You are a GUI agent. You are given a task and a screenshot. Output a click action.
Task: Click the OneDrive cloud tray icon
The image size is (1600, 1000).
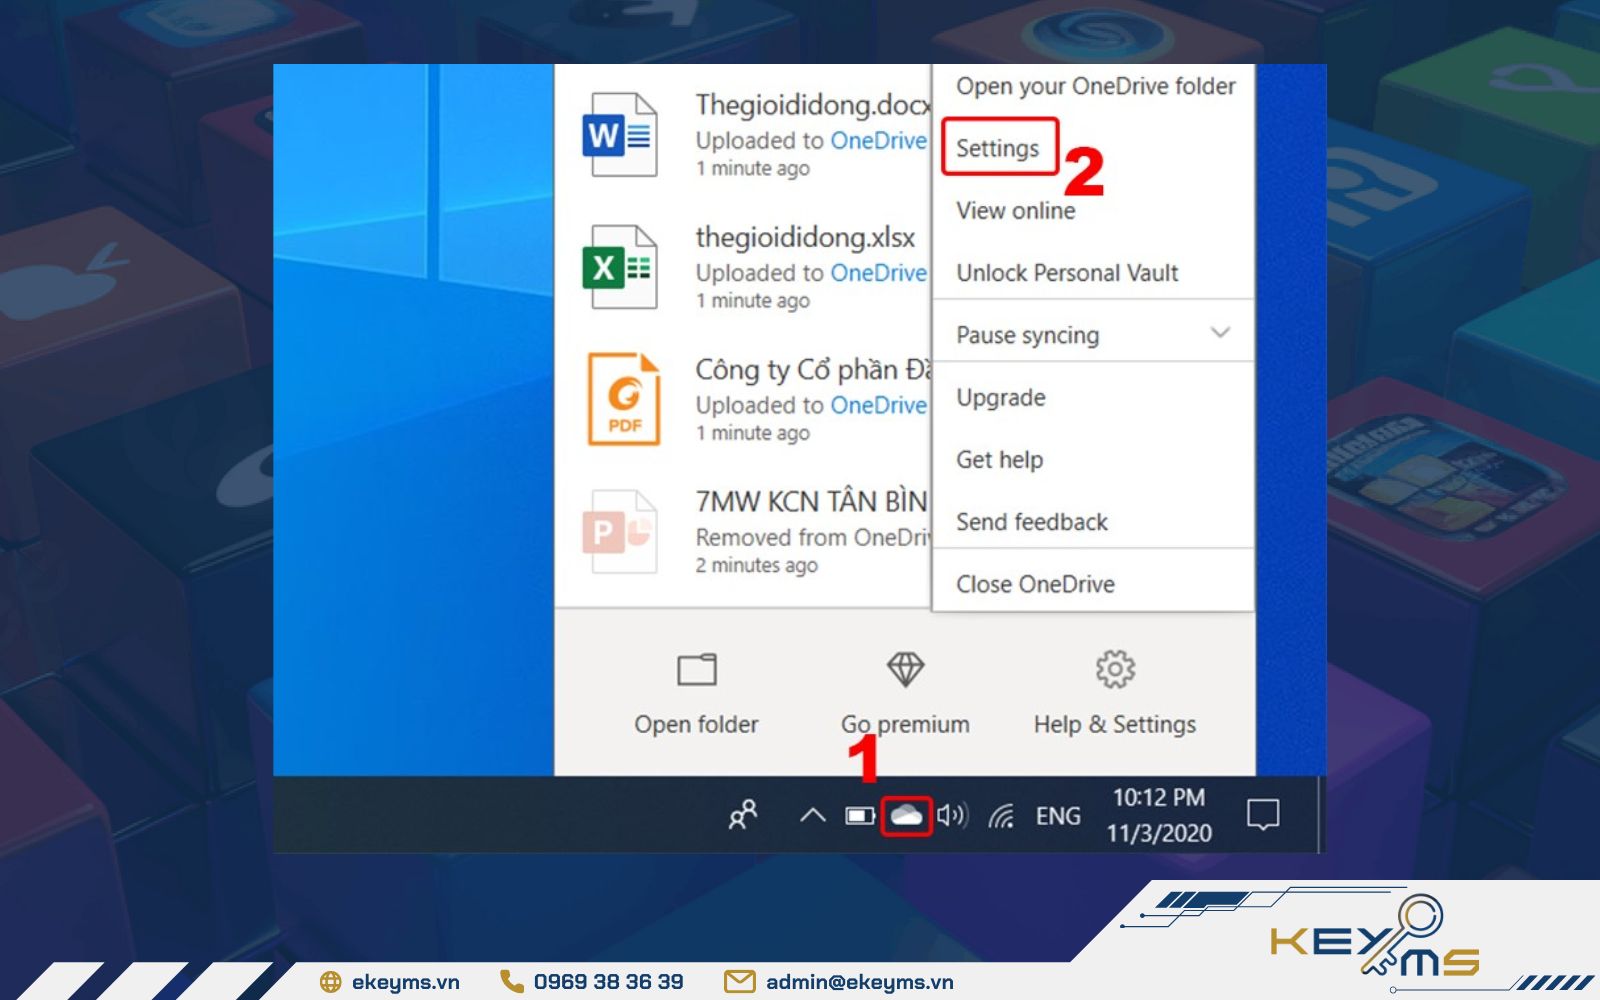pyautogui.click(x=906, y=815)
